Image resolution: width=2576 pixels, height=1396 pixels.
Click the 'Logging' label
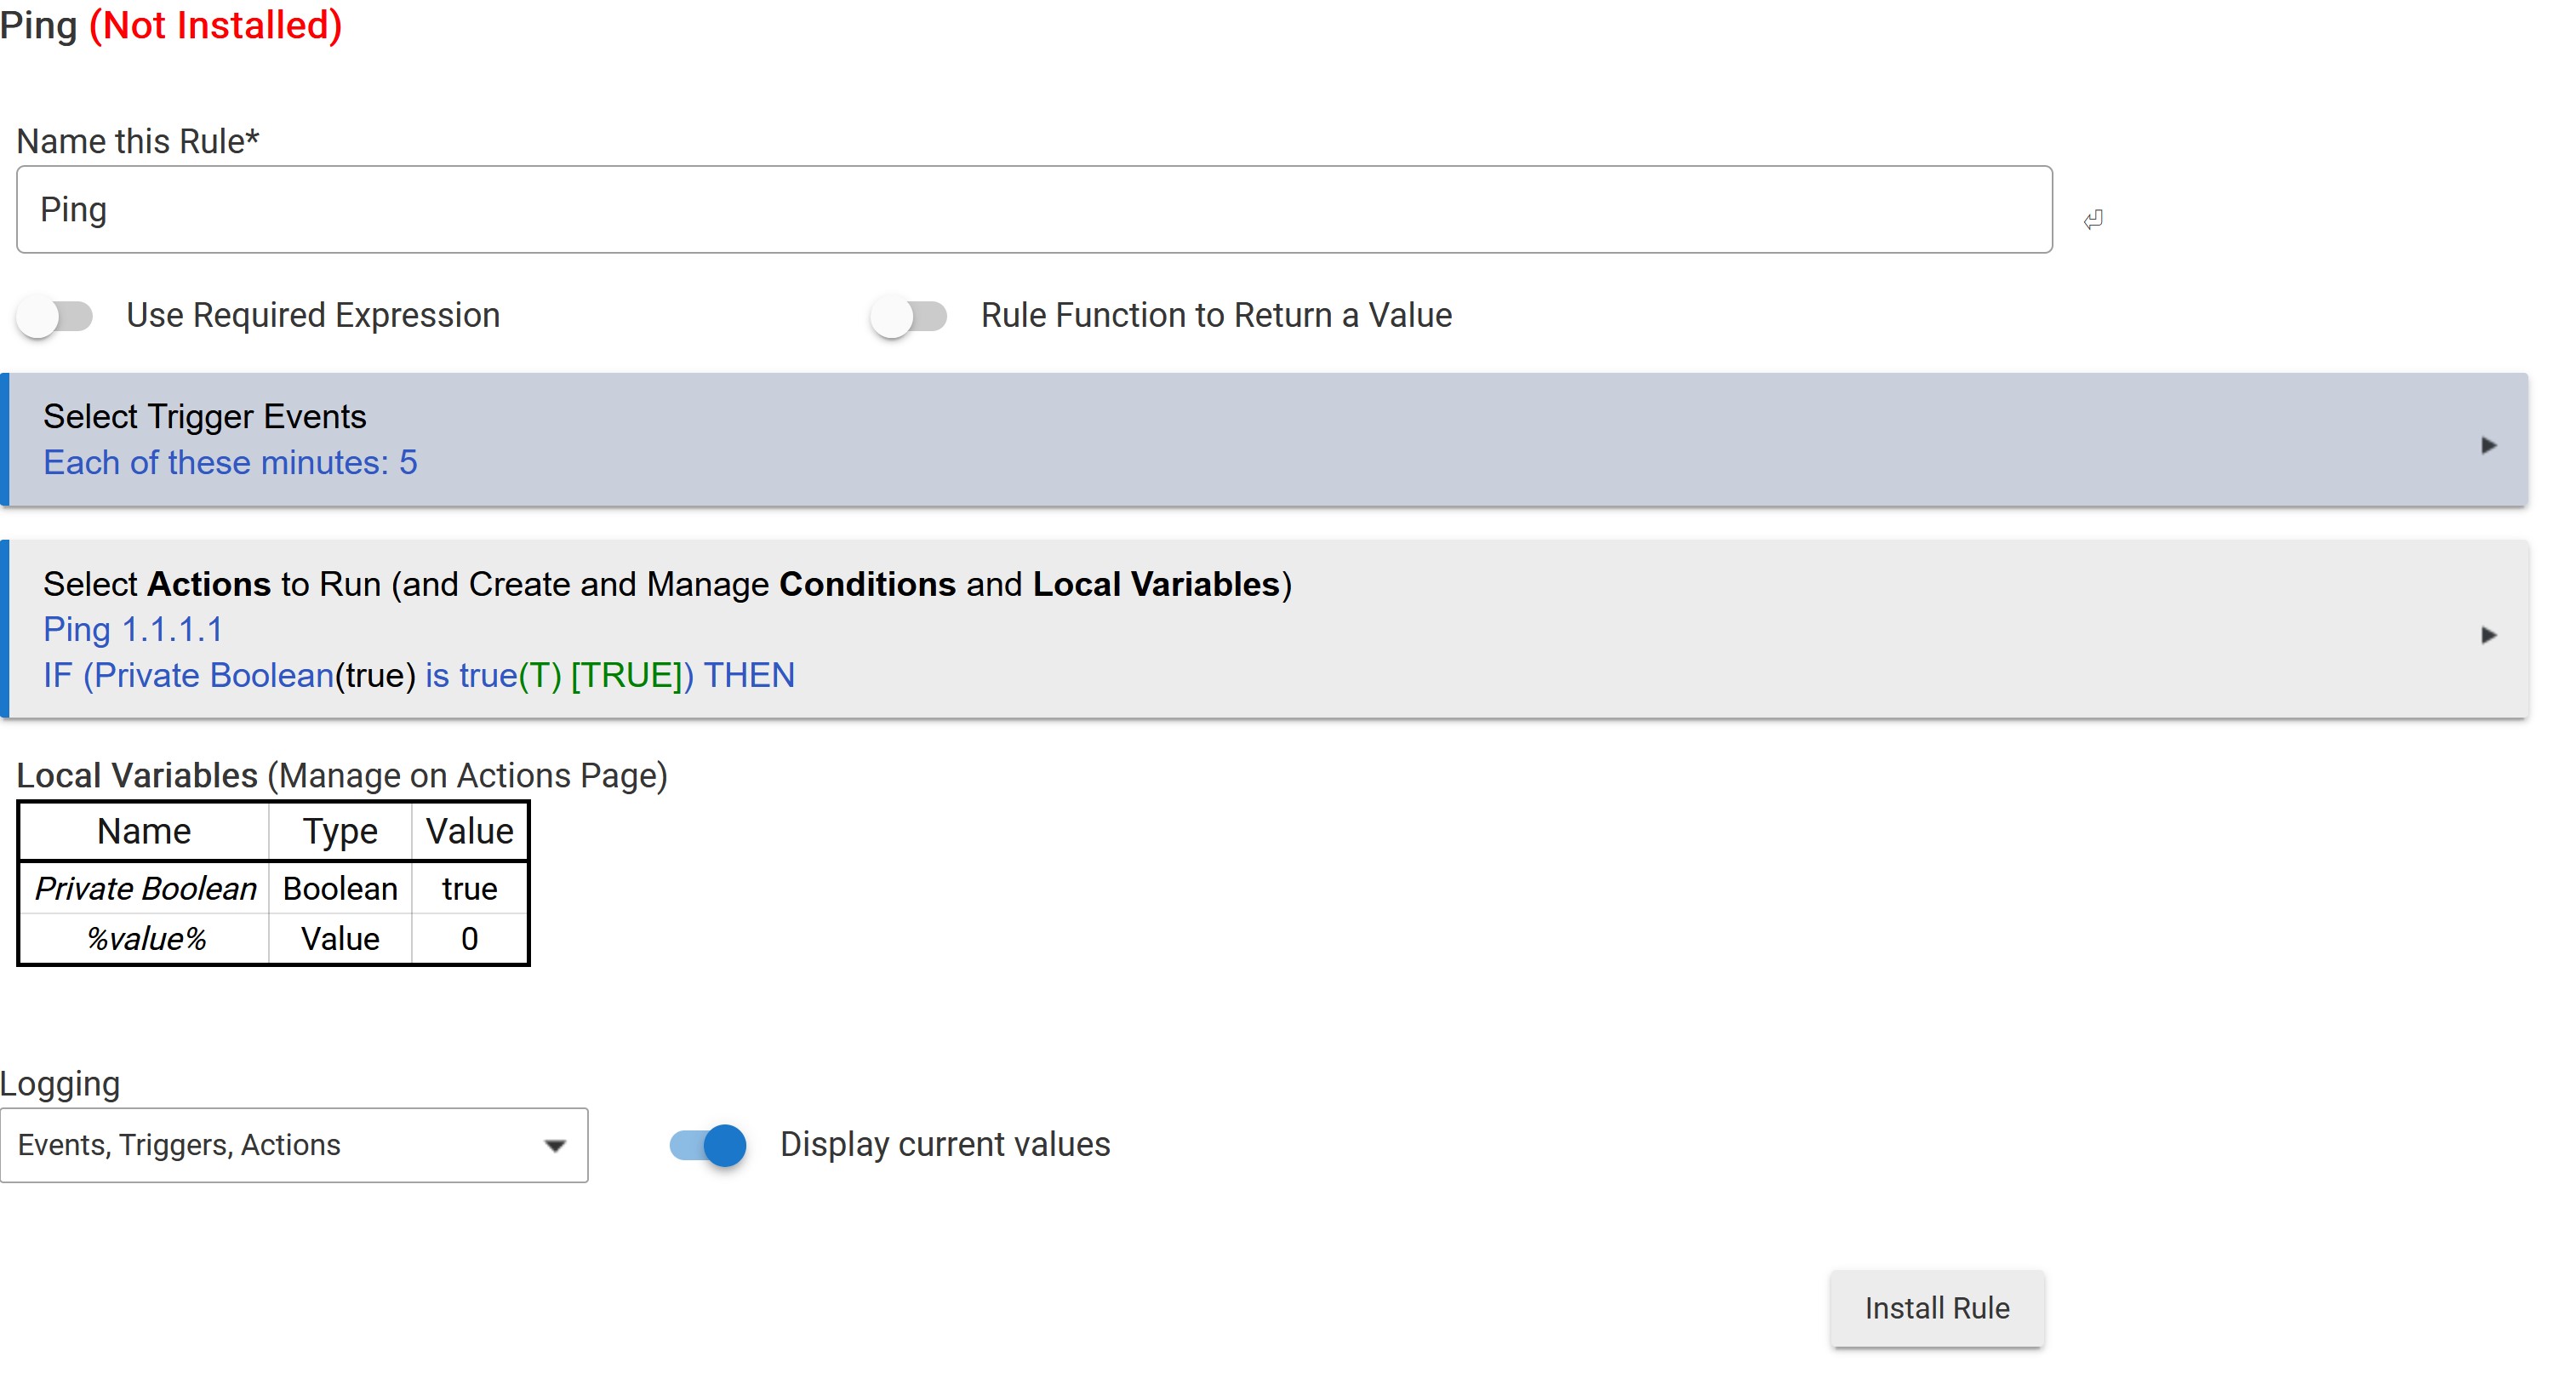60,1084
